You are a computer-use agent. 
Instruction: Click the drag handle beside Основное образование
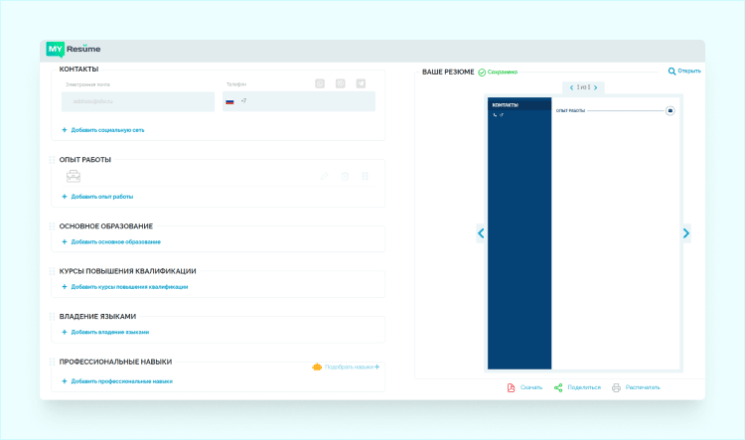pos(53,227)
